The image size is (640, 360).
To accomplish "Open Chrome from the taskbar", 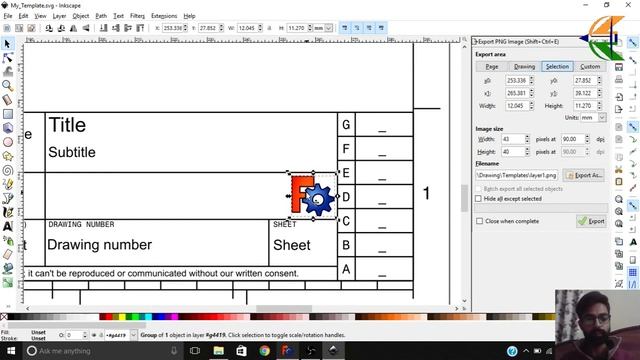I will pos(264,351).
